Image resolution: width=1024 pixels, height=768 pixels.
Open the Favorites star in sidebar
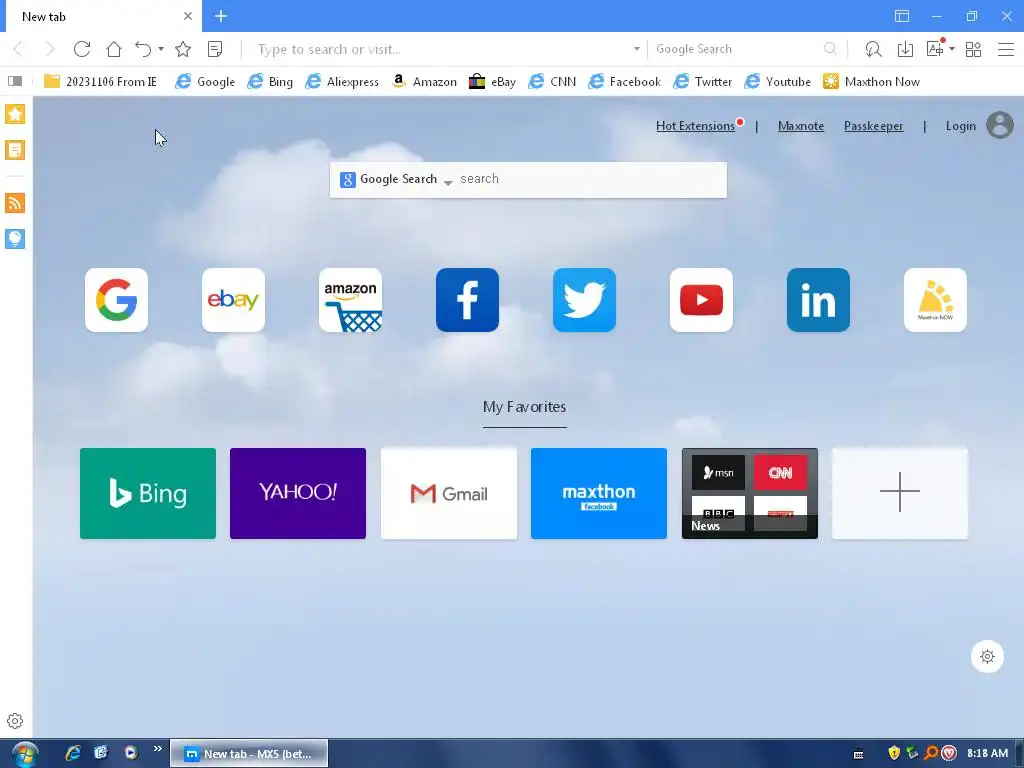[x=15, y=114]
